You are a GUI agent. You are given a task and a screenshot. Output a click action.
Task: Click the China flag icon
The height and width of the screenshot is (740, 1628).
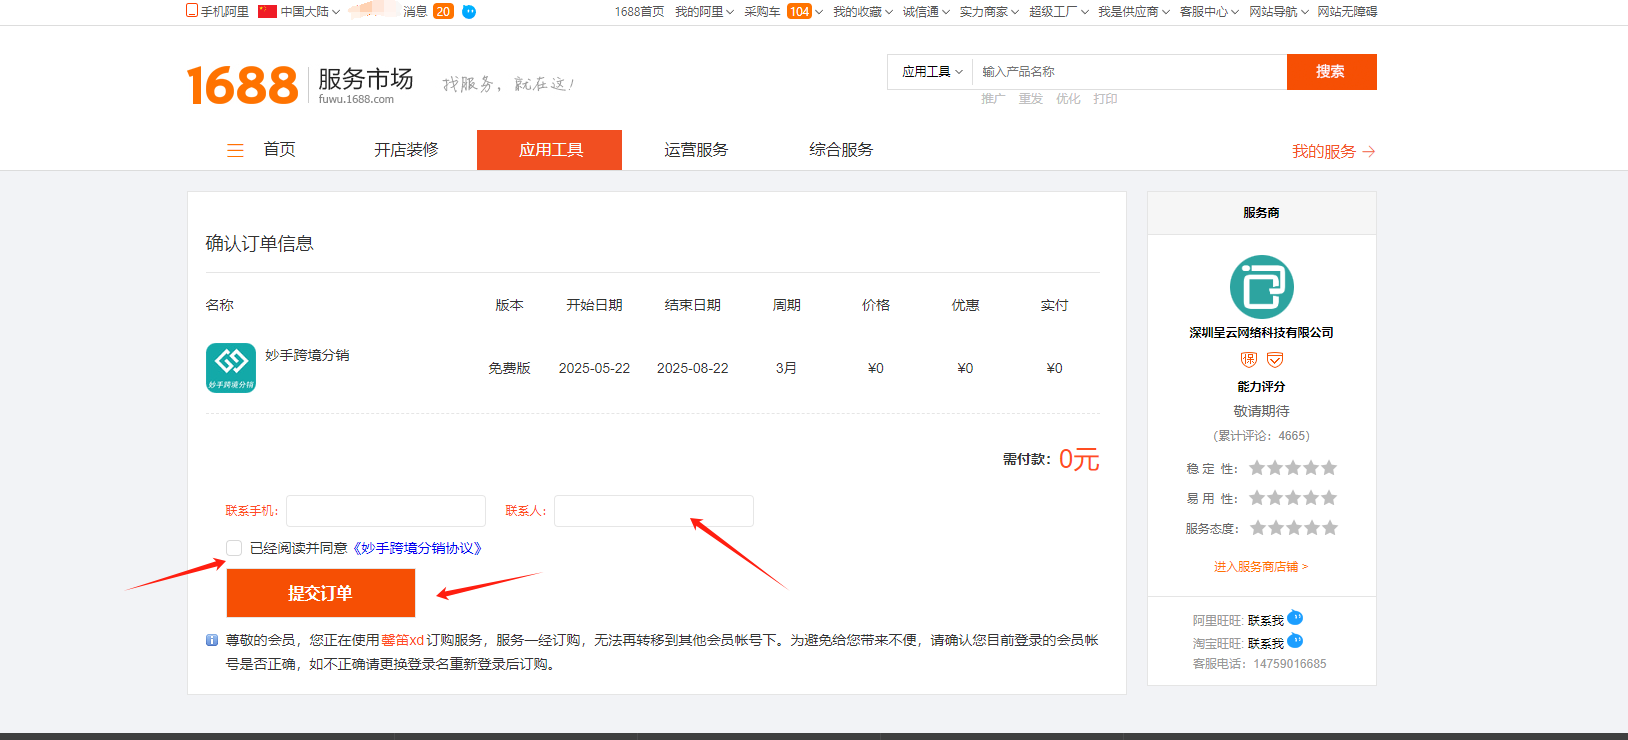267,12
